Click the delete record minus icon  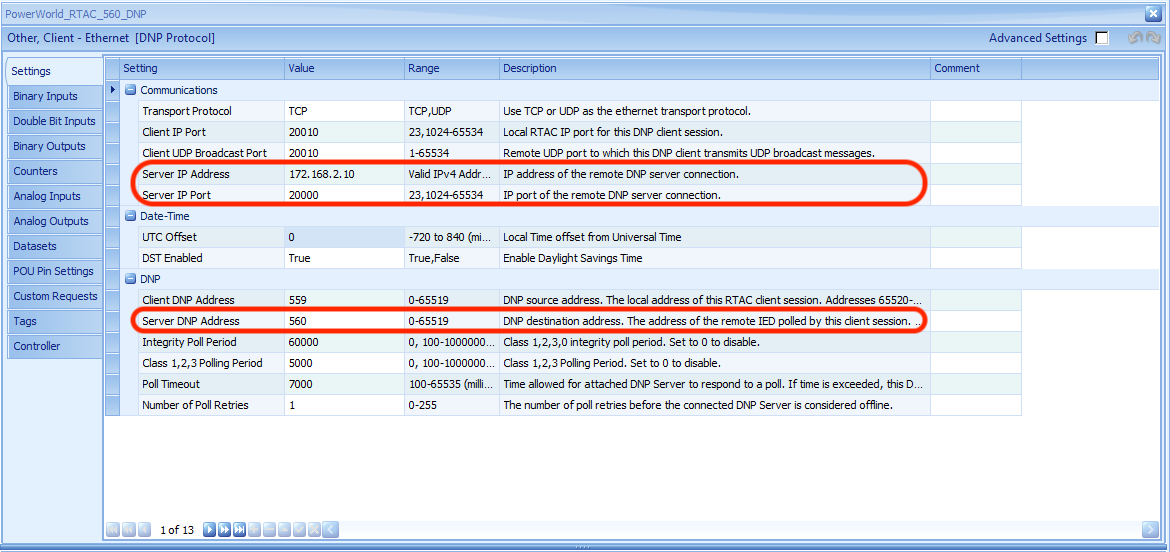[x=269, y=530]
